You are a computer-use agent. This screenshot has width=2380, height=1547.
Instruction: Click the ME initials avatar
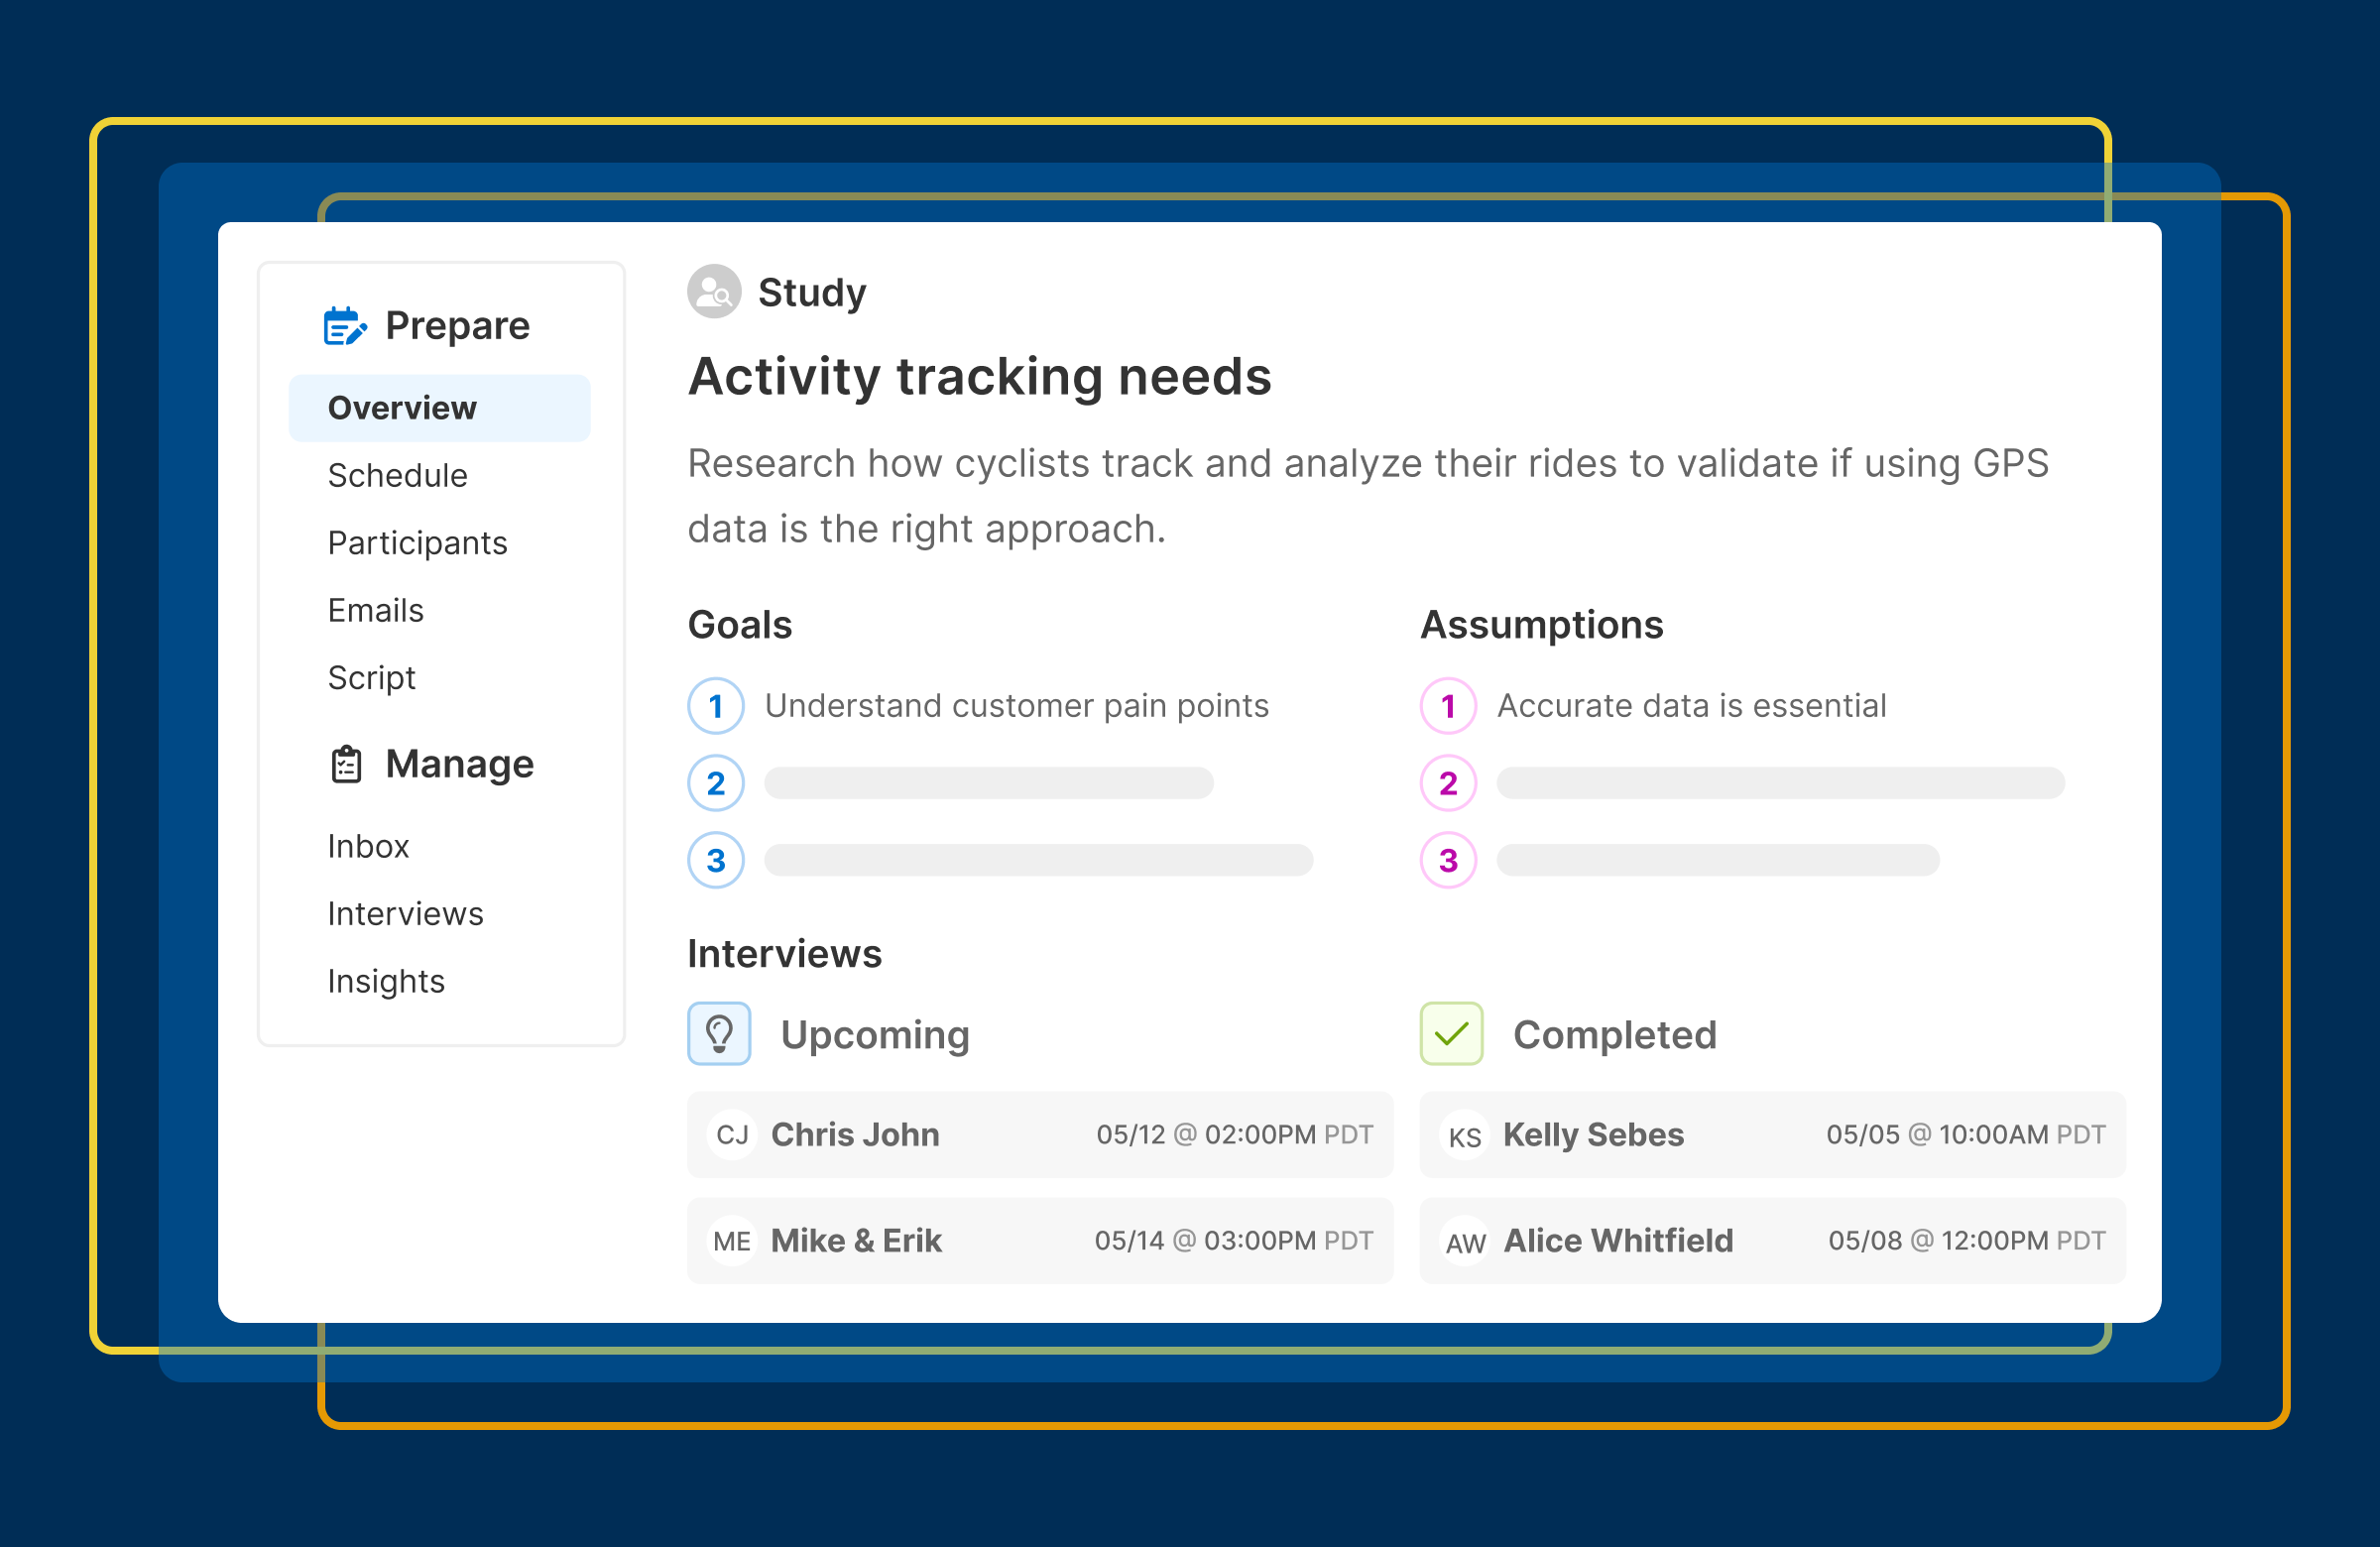(x=732, y=1241)
